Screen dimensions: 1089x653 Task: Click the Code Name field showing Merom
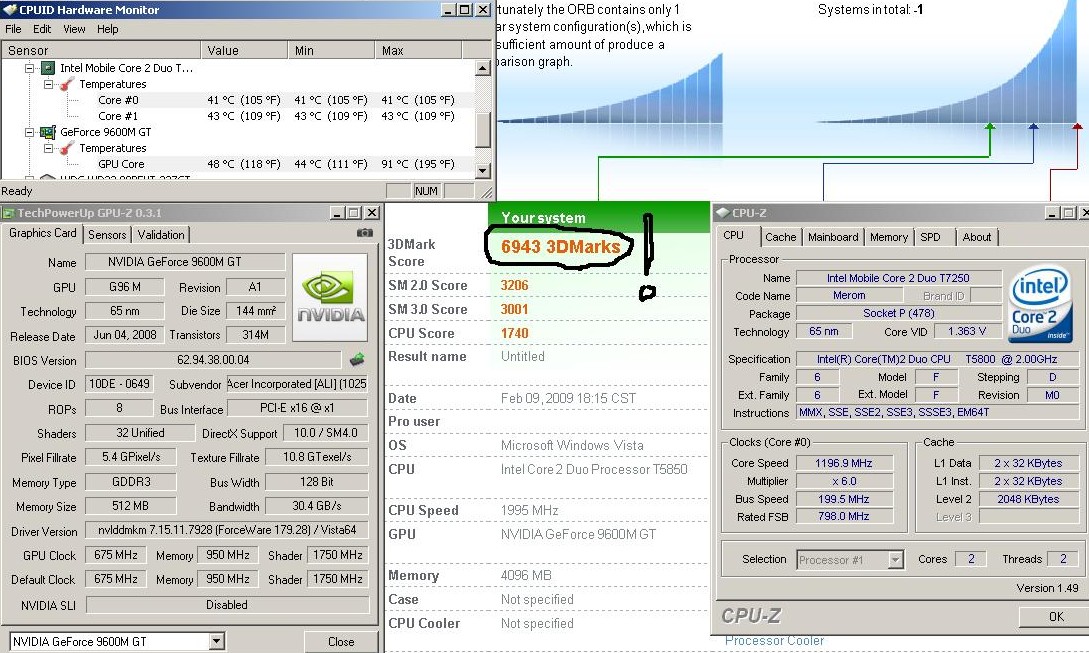pos(849,295)
